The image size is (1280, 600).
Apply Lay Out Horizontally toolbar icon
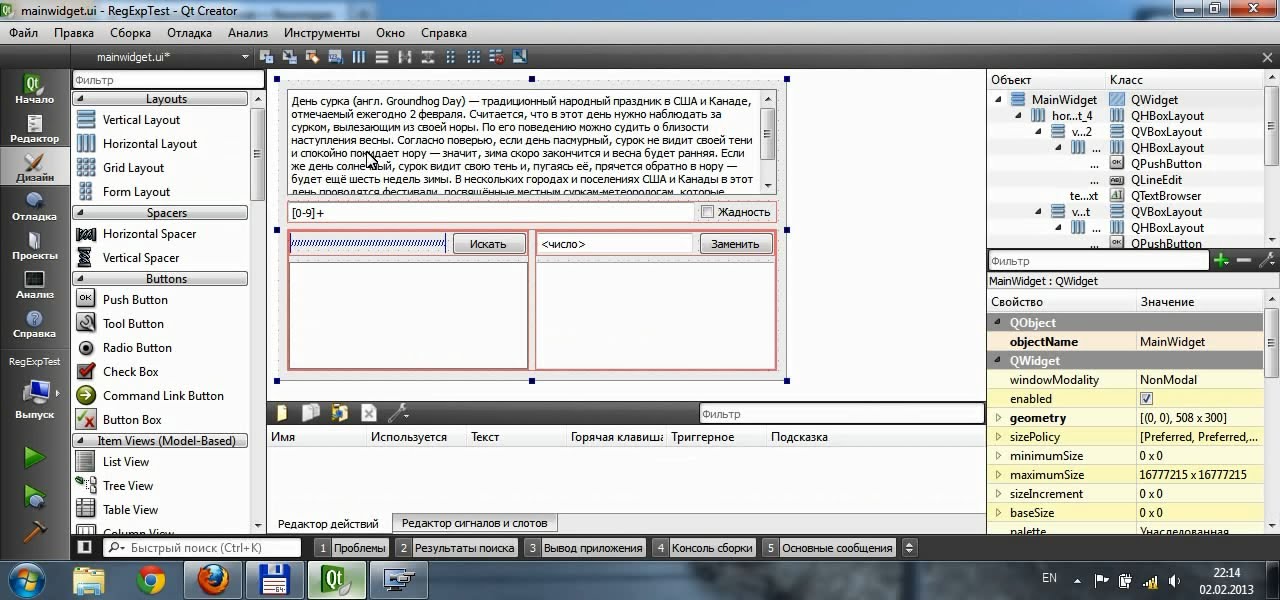pos(359,57)
